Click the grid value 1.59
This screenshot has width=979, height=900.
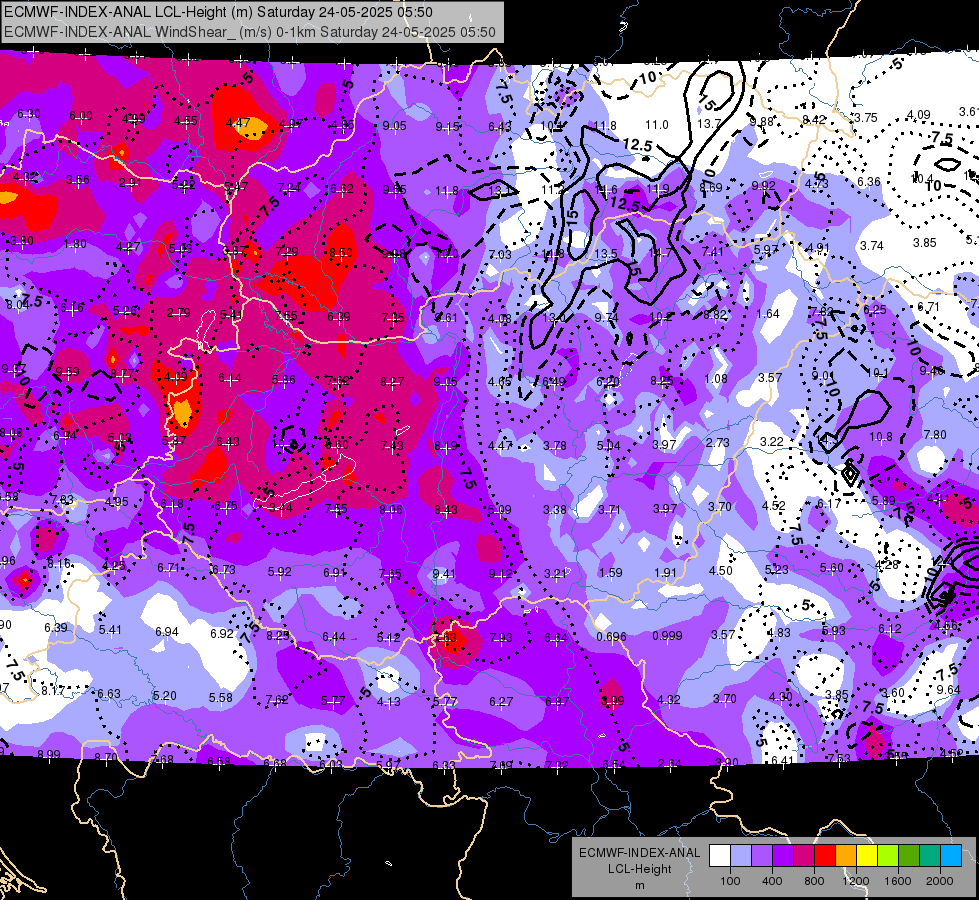[x=610, y=573]
